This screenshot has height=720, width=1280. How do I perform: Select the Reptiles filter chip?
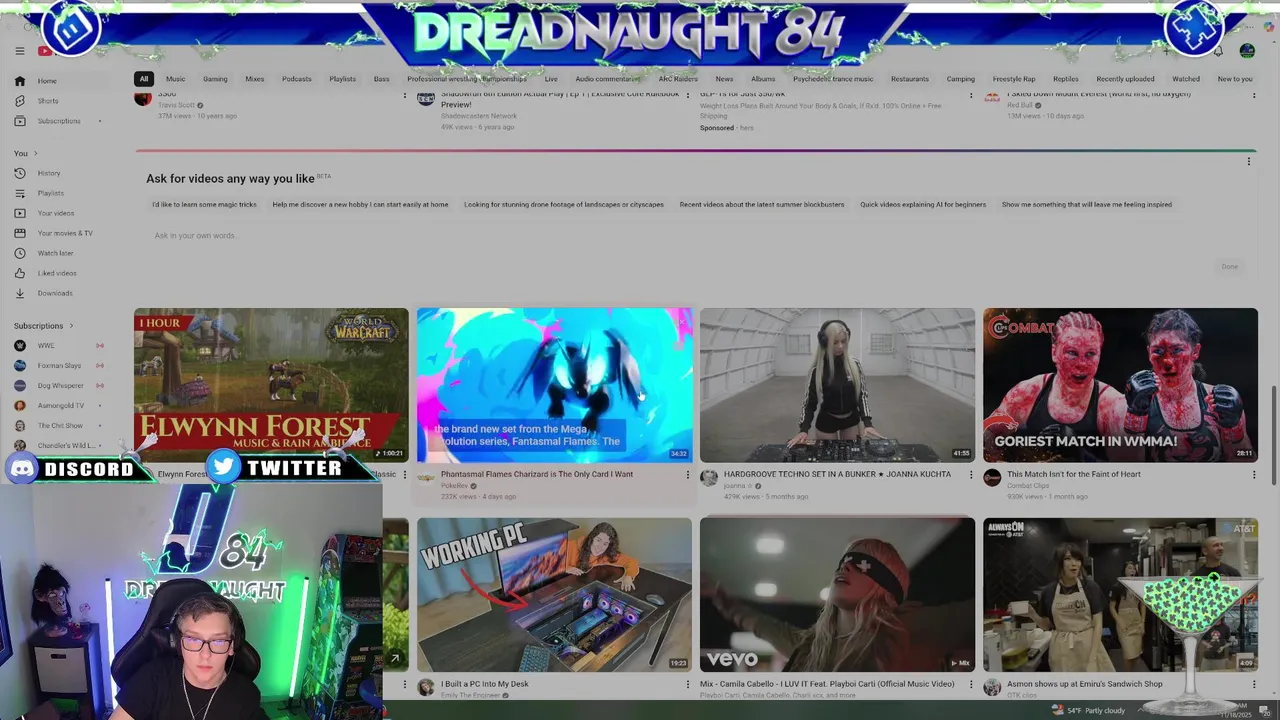pos(1066,79)
